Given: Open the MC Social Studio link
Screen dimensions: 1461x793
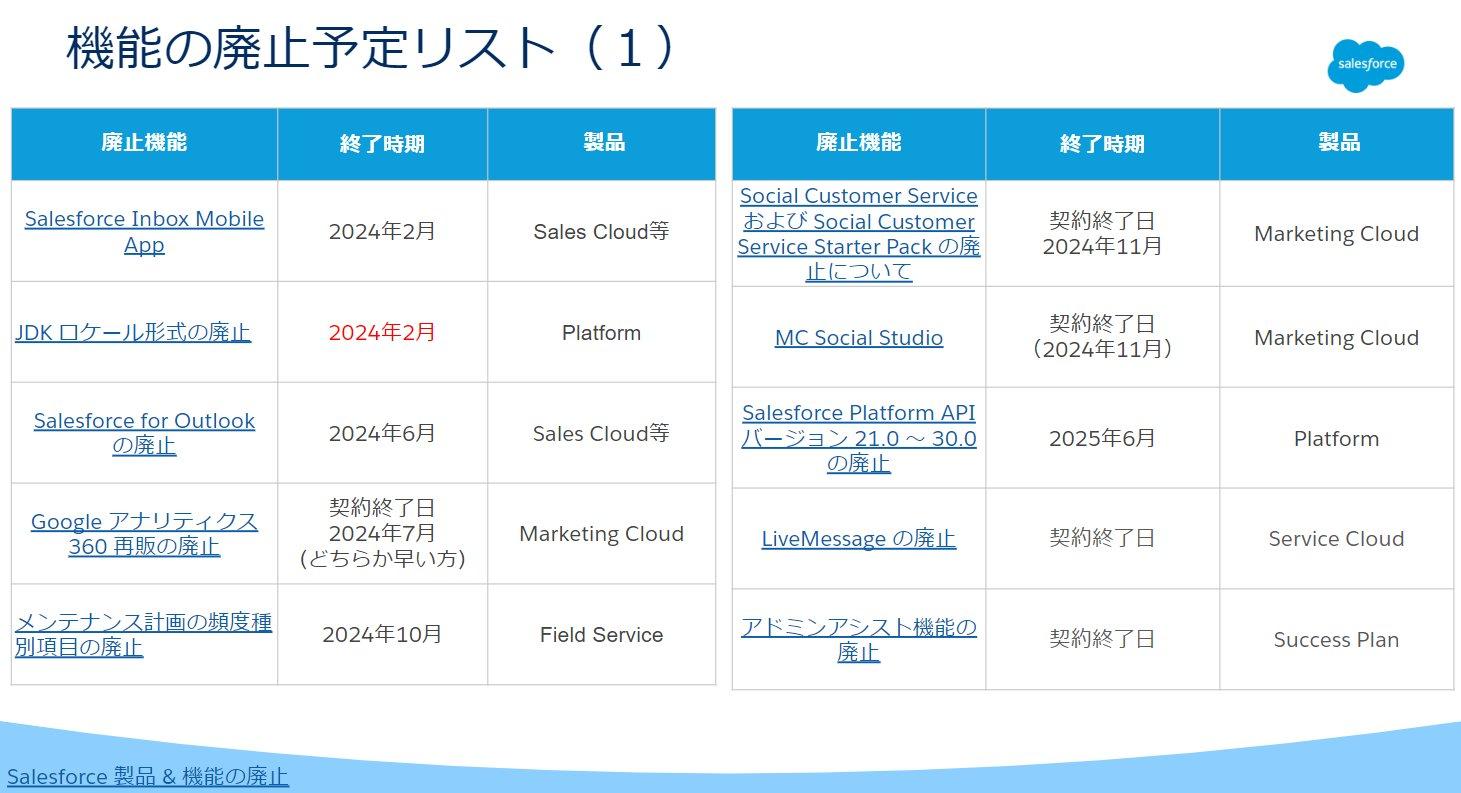Looking at the screenshot, I should pos(858,338).
